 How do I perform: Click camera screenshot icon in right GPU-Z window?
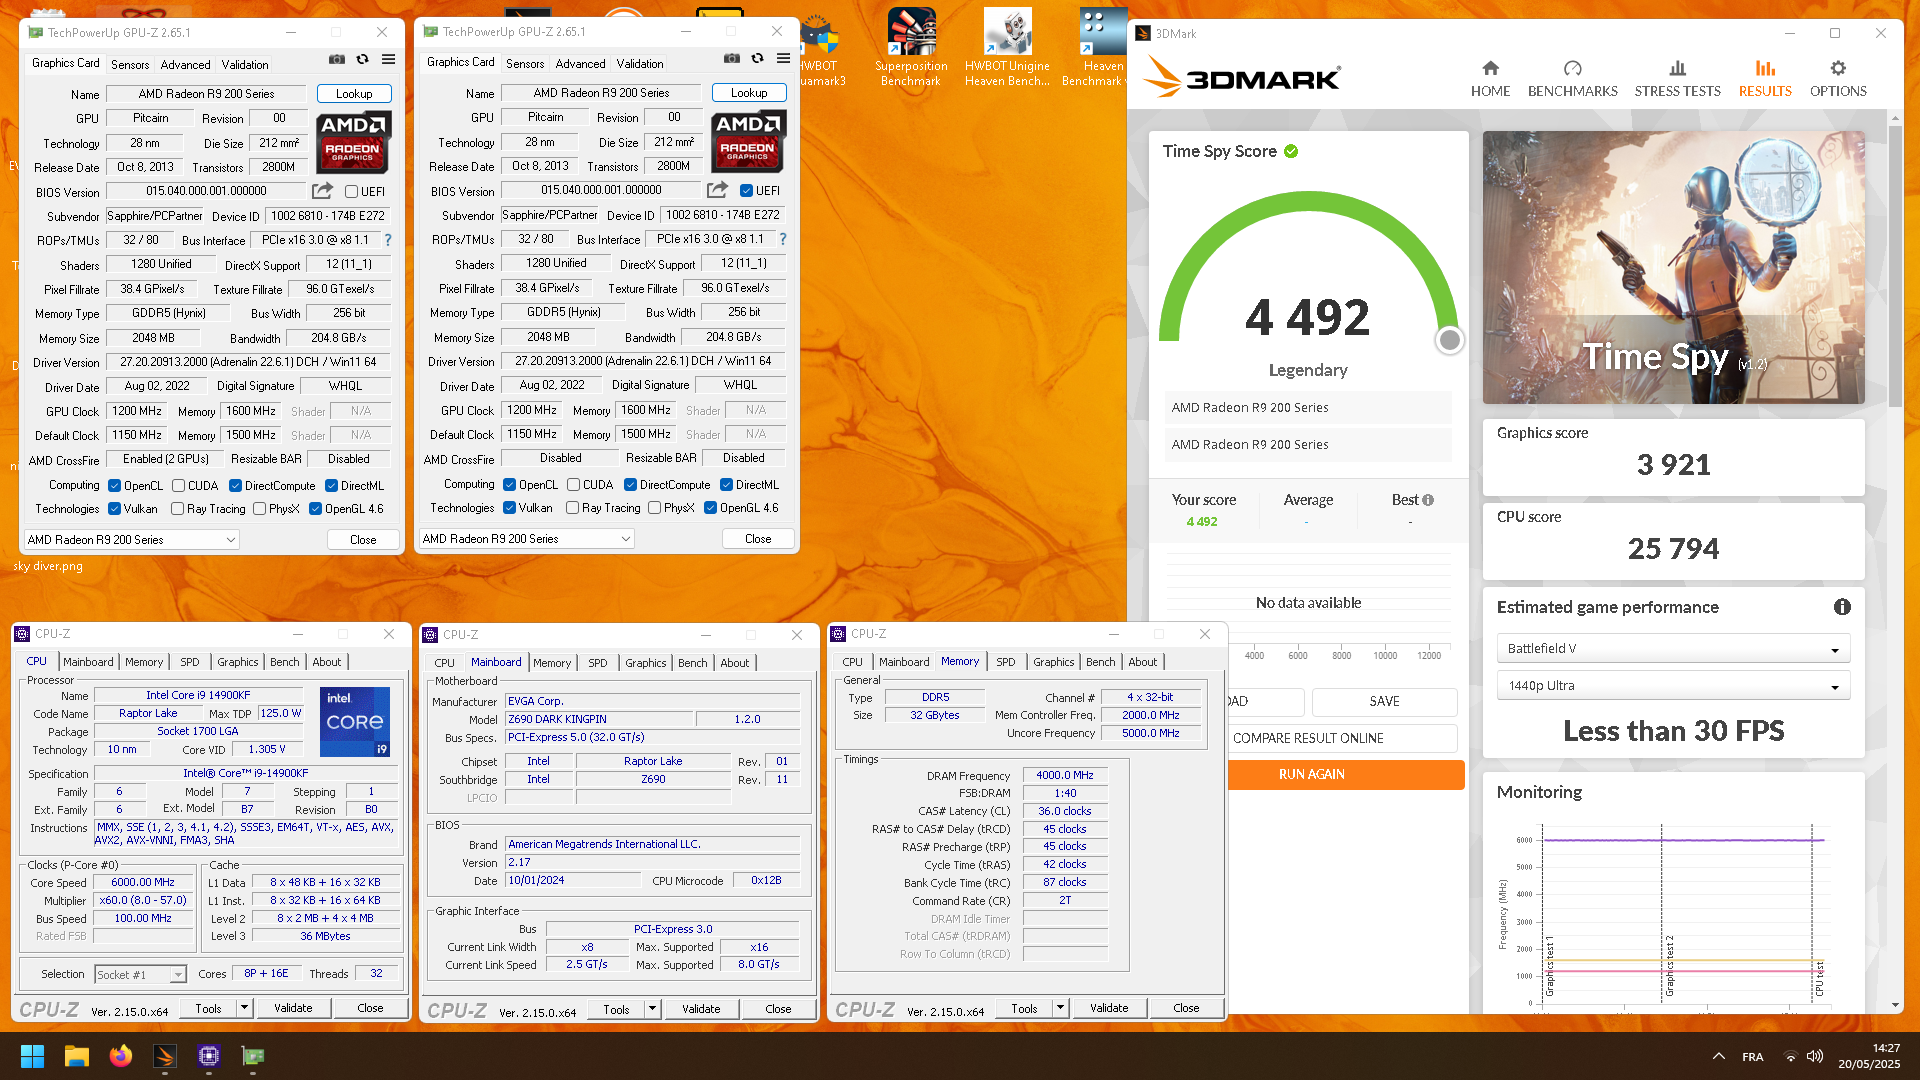pyautogui.click(x=732, y=59)
